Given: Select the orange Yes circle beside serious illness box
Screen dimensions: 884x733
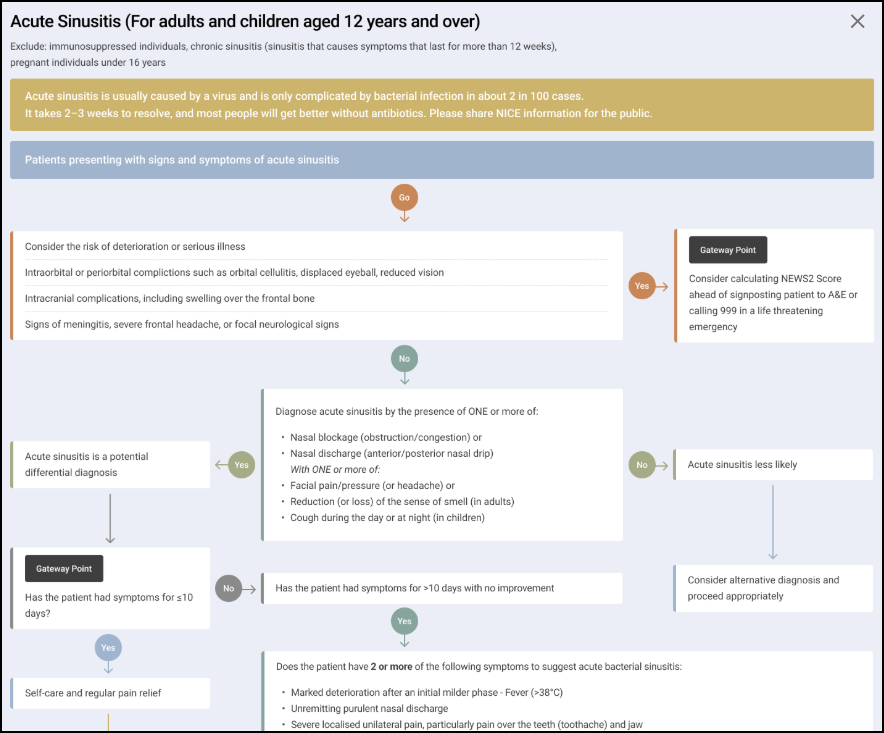Looking at the screenshot, I should pyautogui.click(x=642, y=286).
